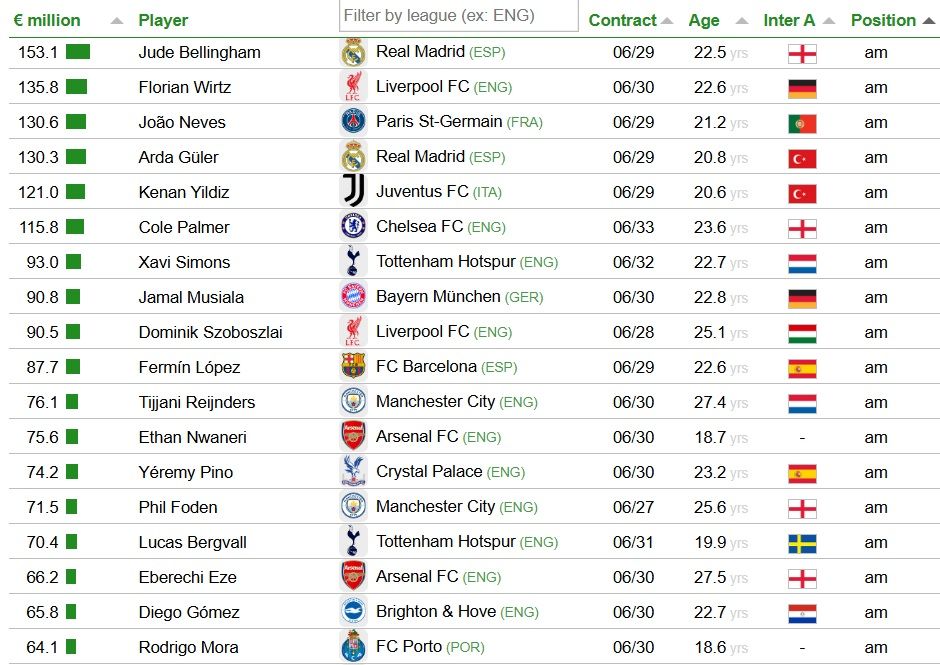
Task: Sort by Inter A column arrow
Action: click(x=829, y=21)
